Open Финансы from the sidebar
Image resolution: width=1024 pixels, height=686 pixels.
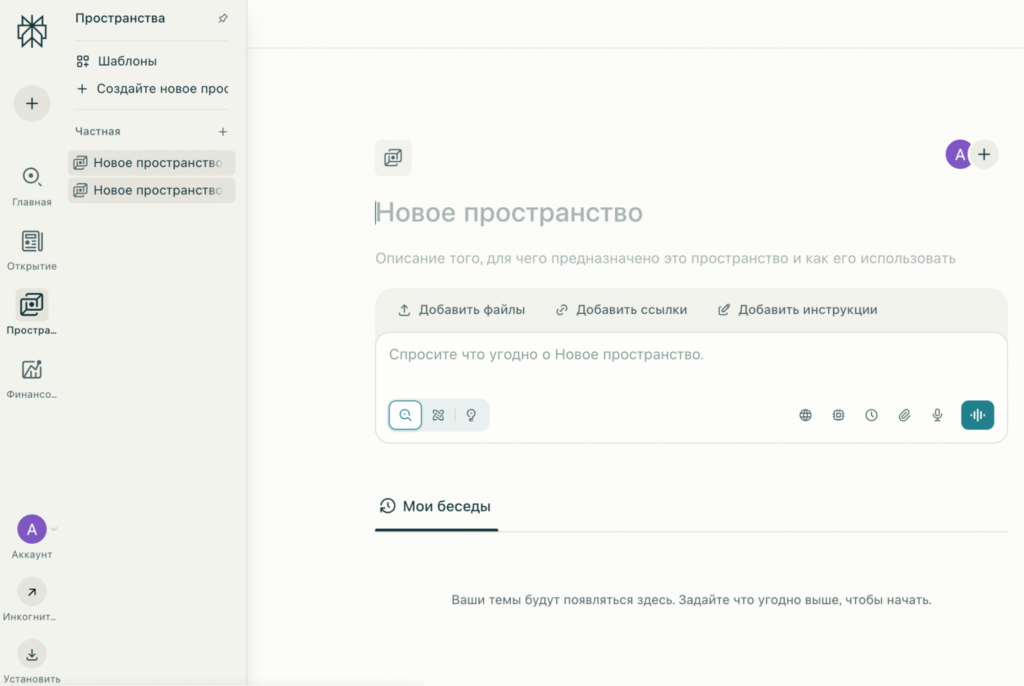pyautogui.click(x=31, y=375)
